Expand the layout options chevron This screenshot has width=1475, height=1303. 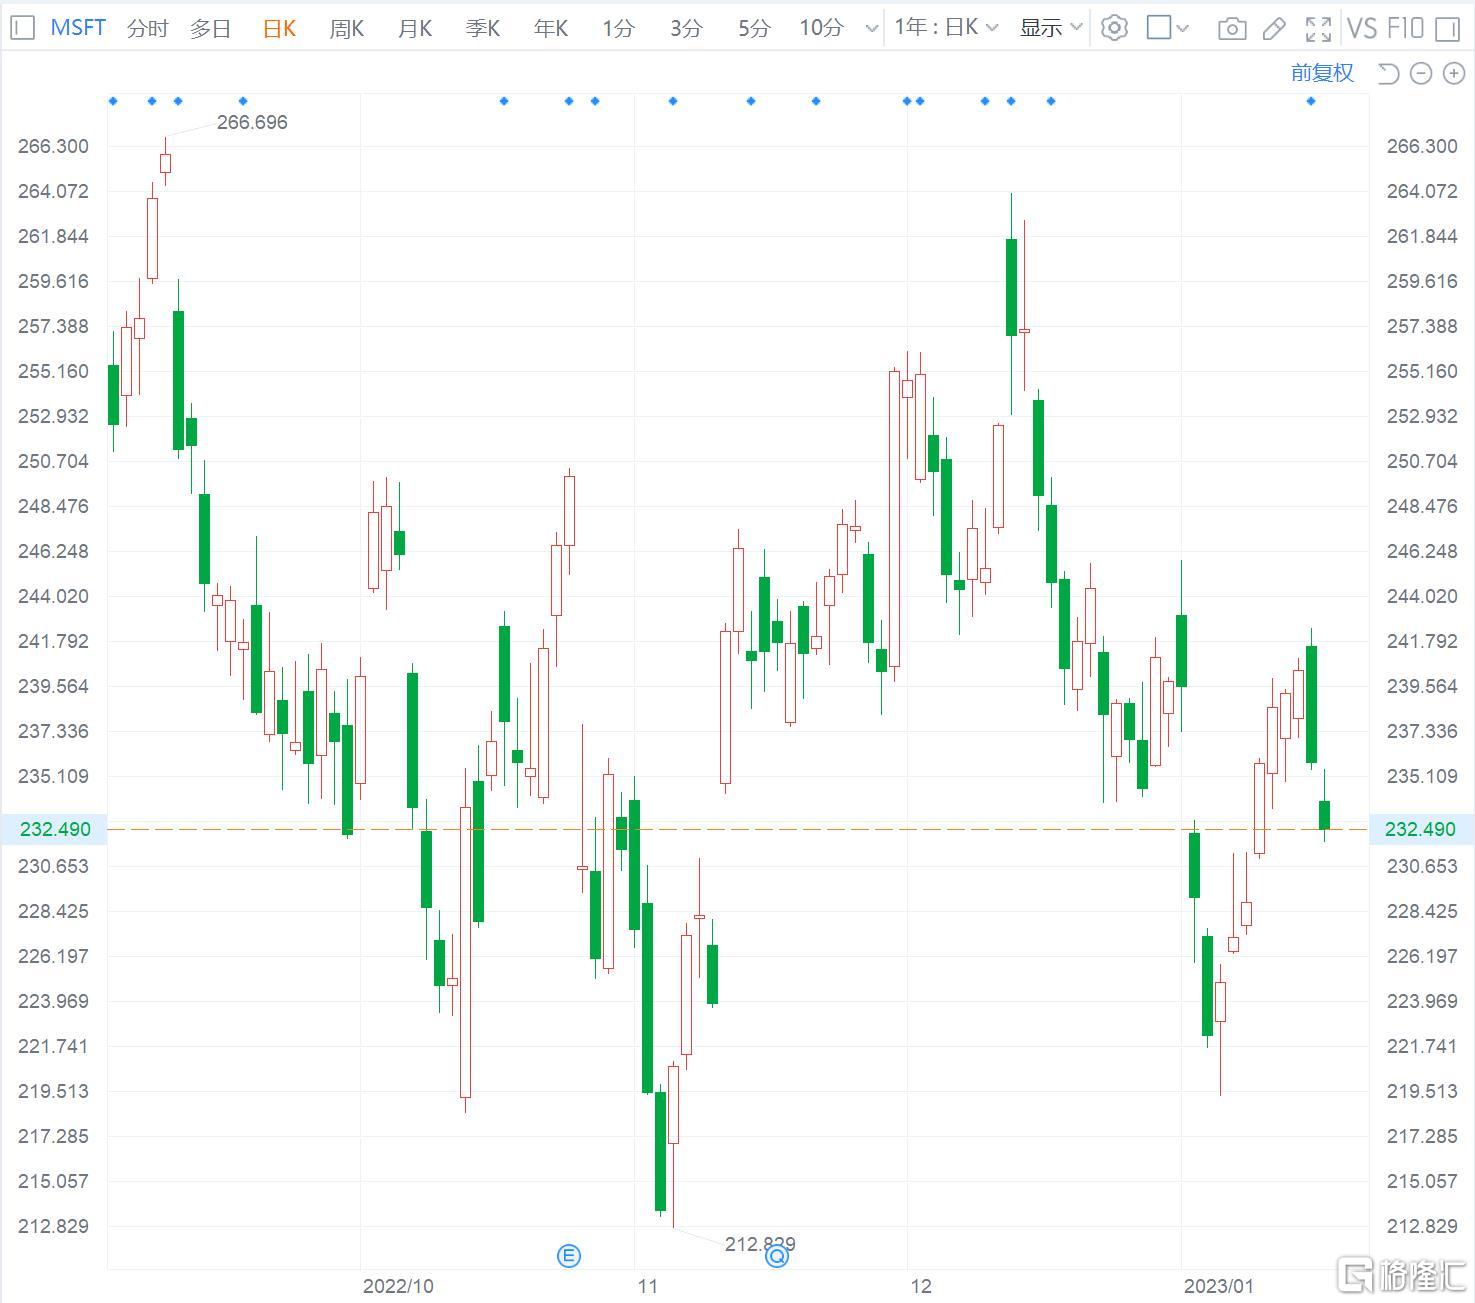pos(1183,28)
